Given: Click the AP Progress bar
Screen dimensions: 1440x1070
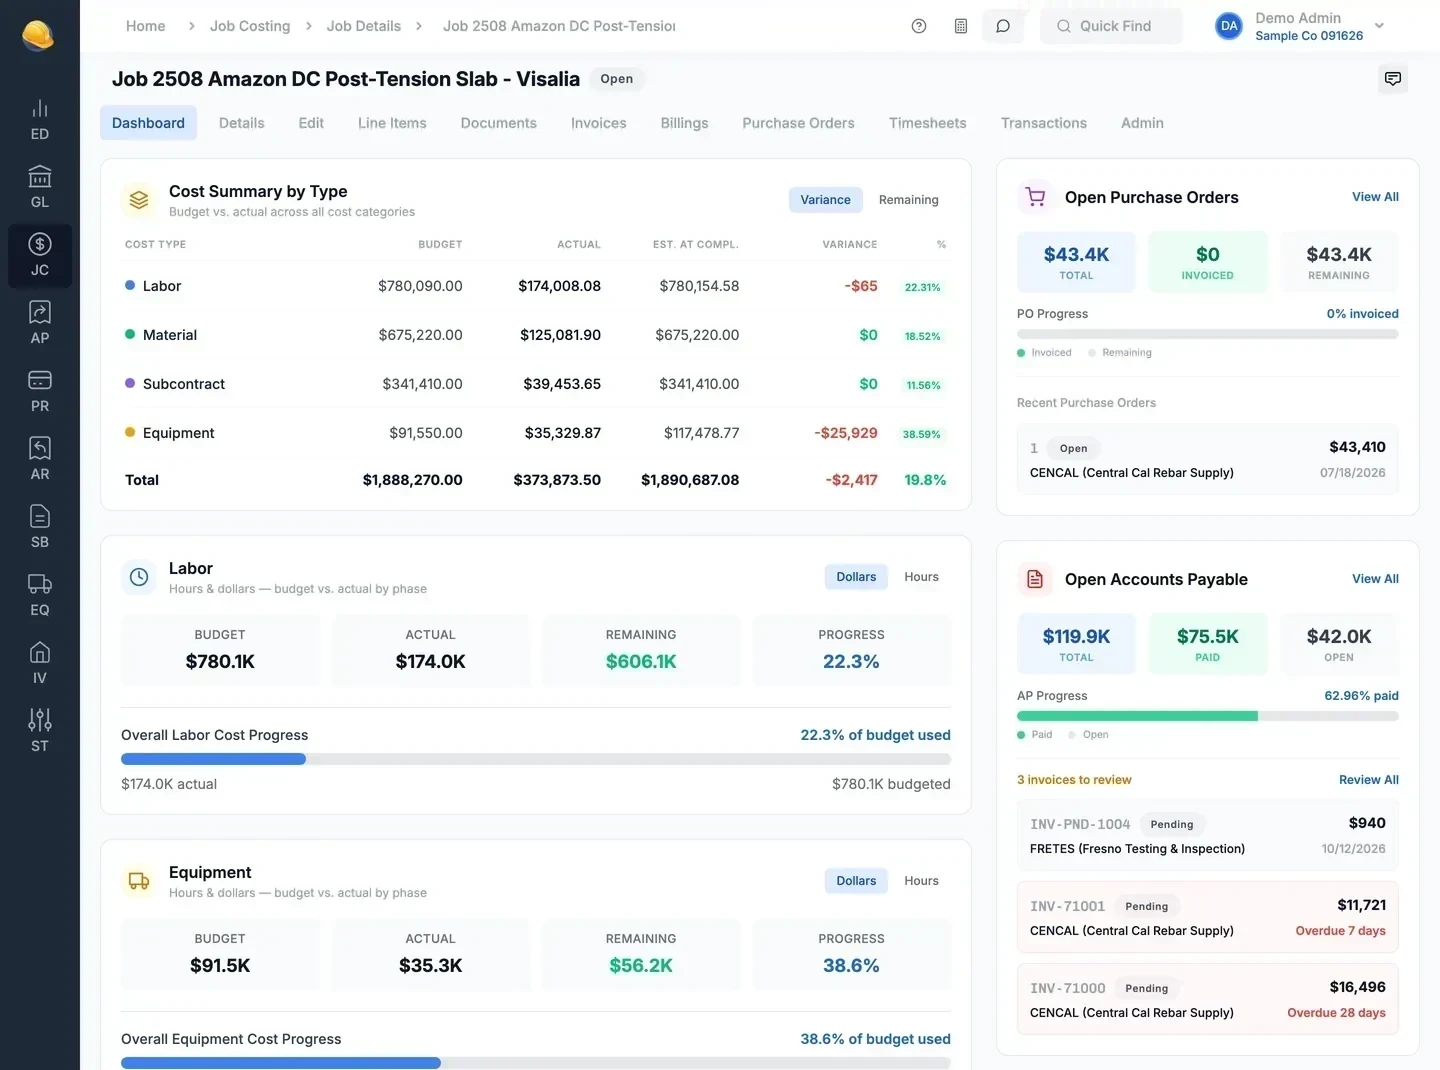Looking at the screenshot, I should tap(1208, 716).
